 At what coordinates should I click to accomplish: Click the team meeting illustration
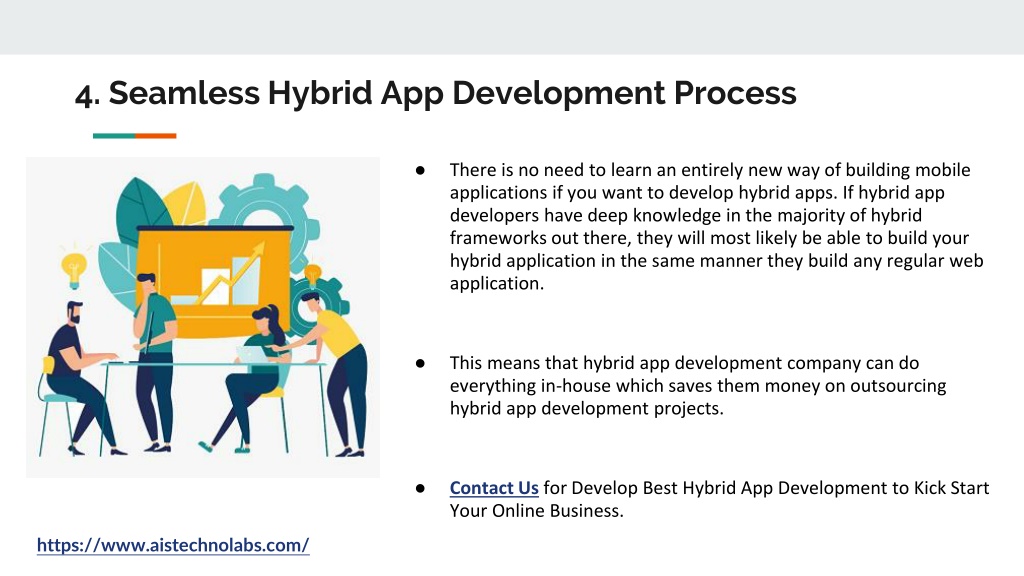(x=203, y=317)
